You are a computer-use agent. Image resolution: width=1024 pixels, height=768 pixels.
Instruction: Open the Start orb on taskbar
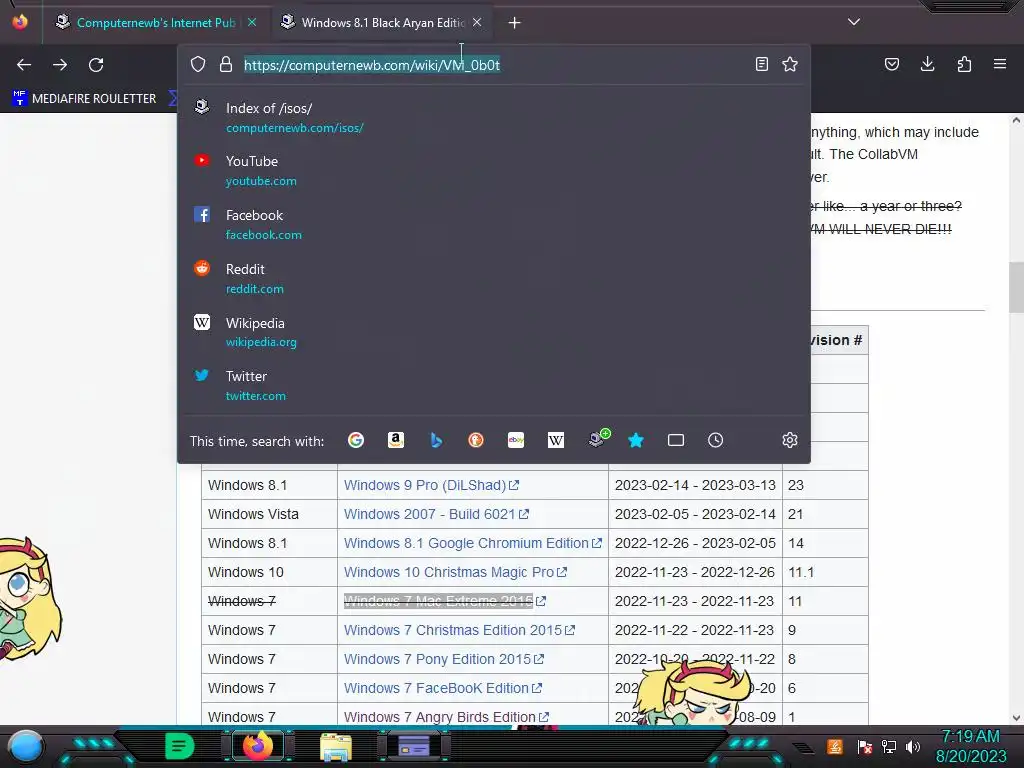[x=26, y=746]
